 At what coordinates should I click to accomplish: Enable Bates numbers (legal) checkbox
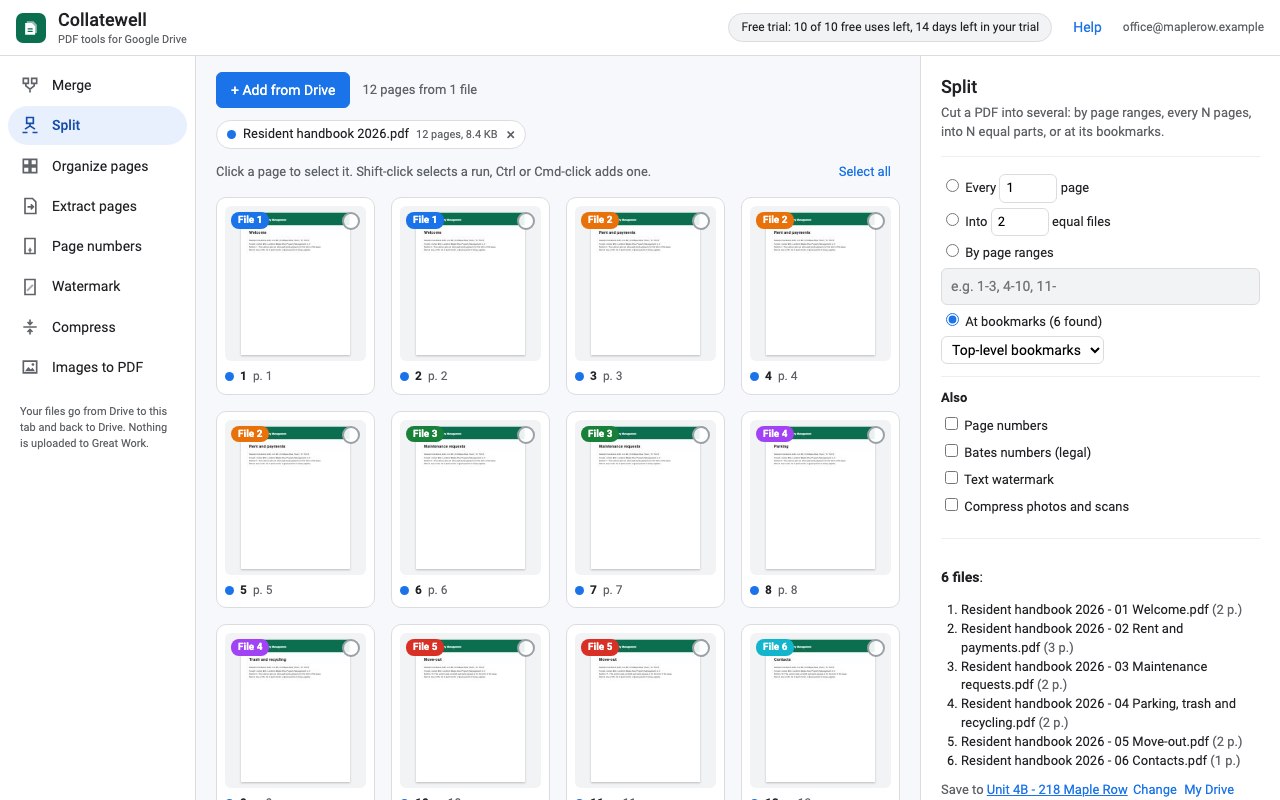tap(952, 451)
